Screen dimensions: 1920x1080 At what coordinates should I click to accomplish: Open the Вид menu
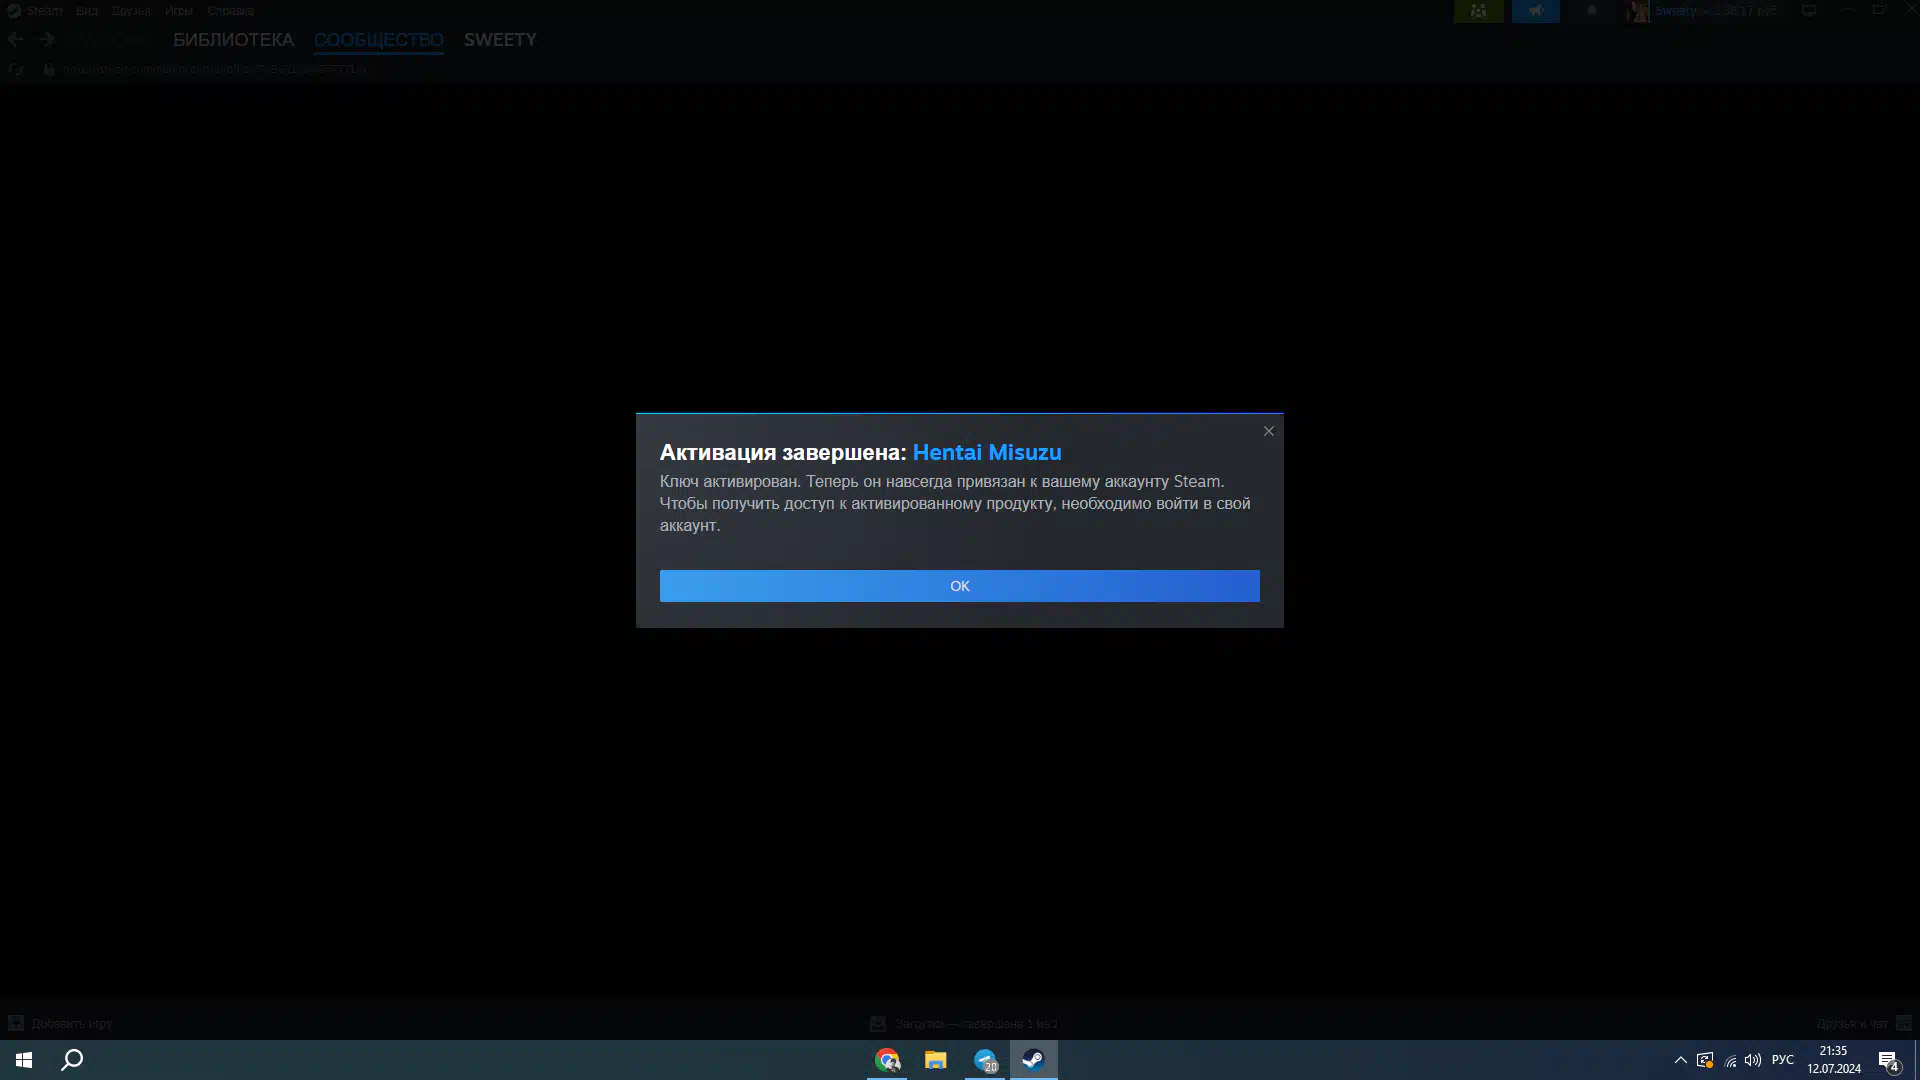tap(87, 11)
